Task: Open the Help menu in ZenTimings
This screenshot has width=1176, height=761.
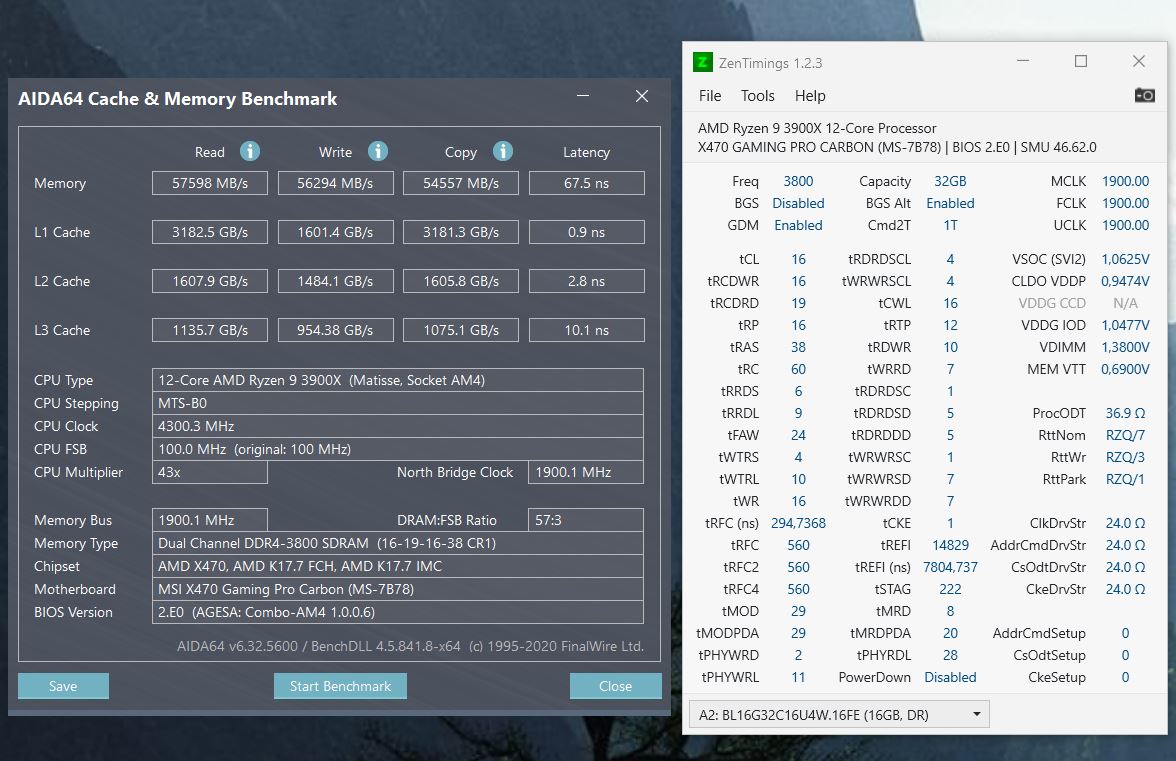Action: click(x=810, y=96)
